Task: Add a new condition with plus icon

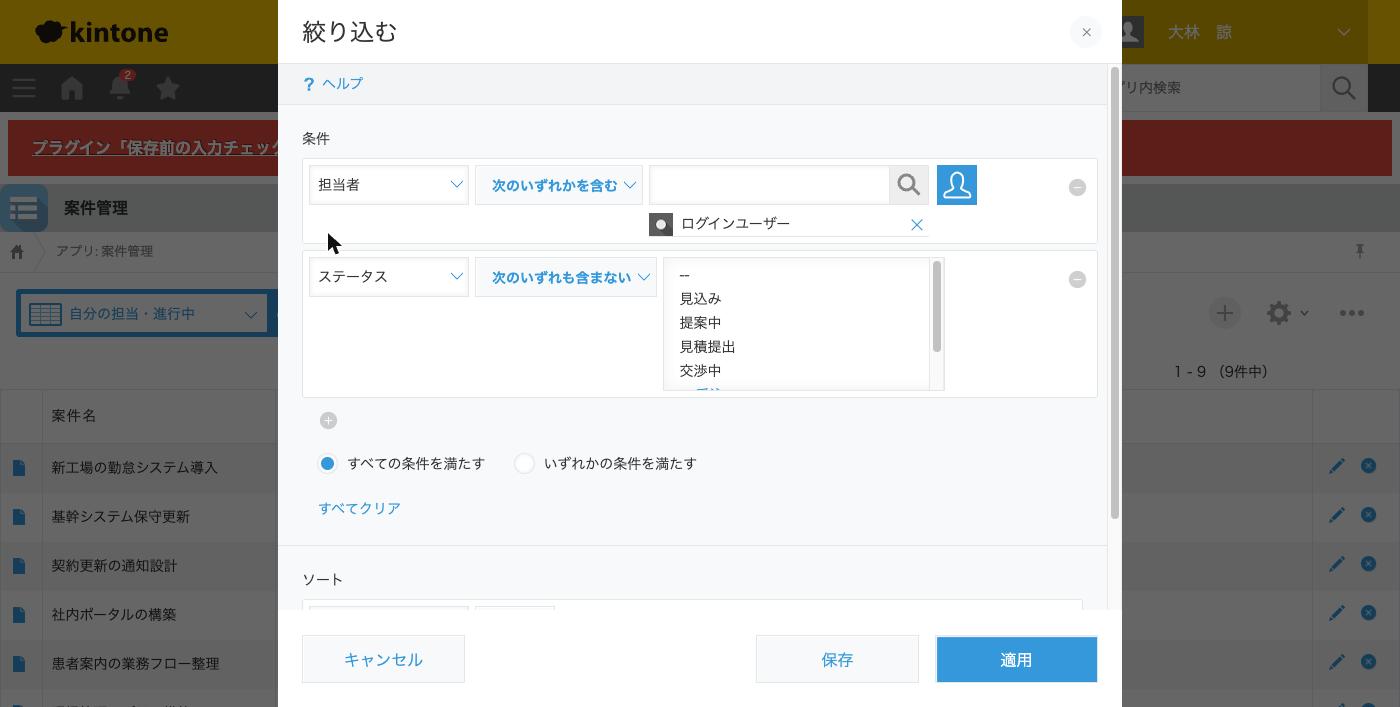Action: click(328, 420)
